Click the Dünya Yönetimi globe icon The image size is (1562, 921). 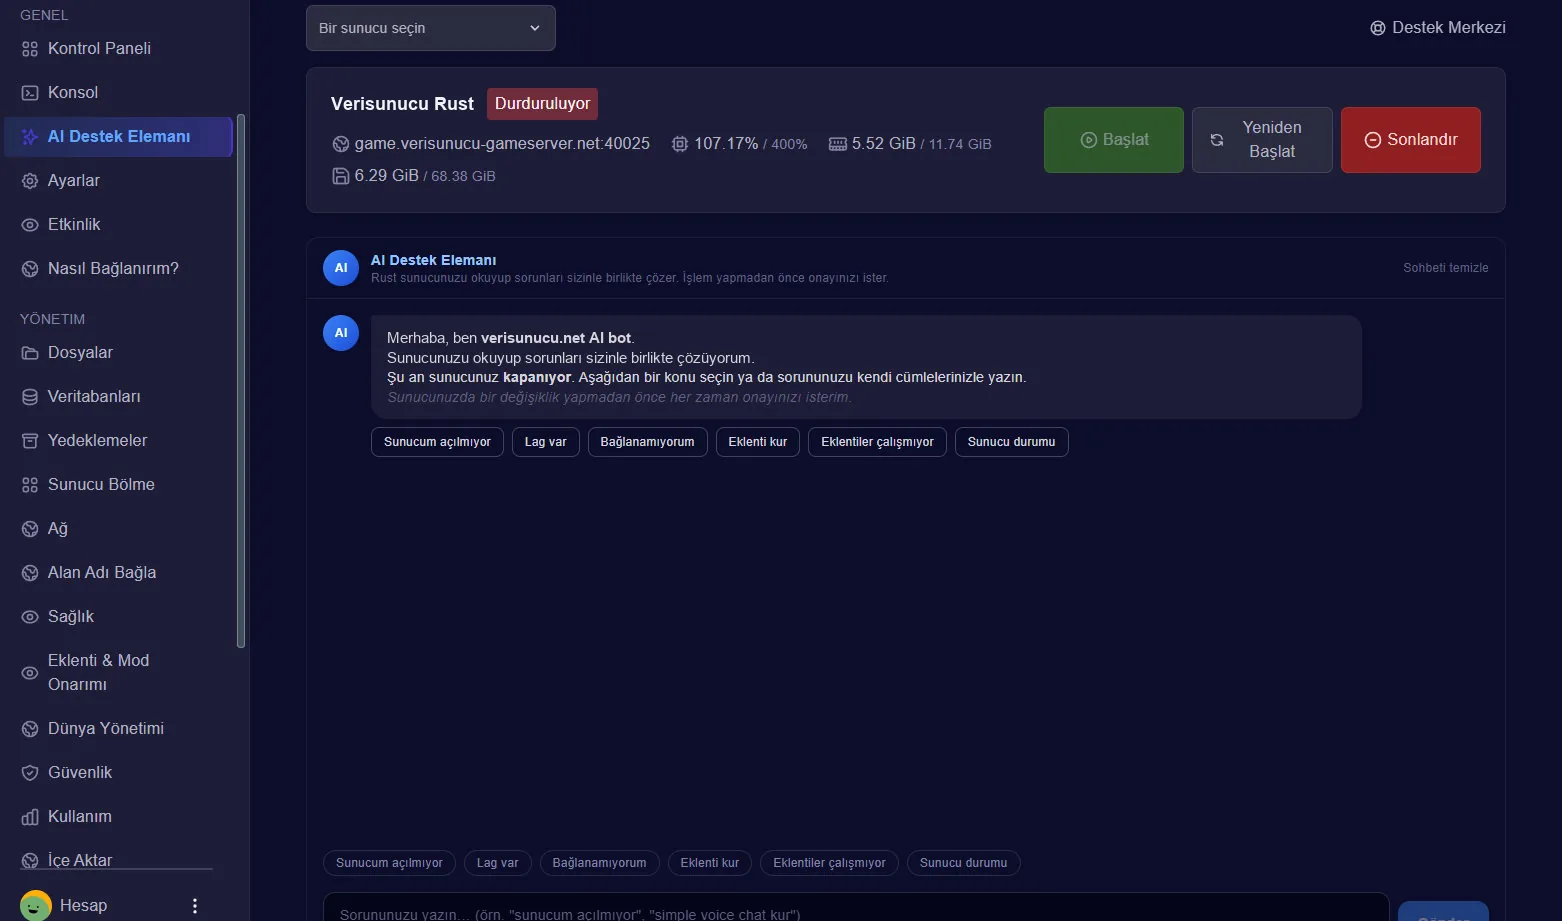click(30, 729)
